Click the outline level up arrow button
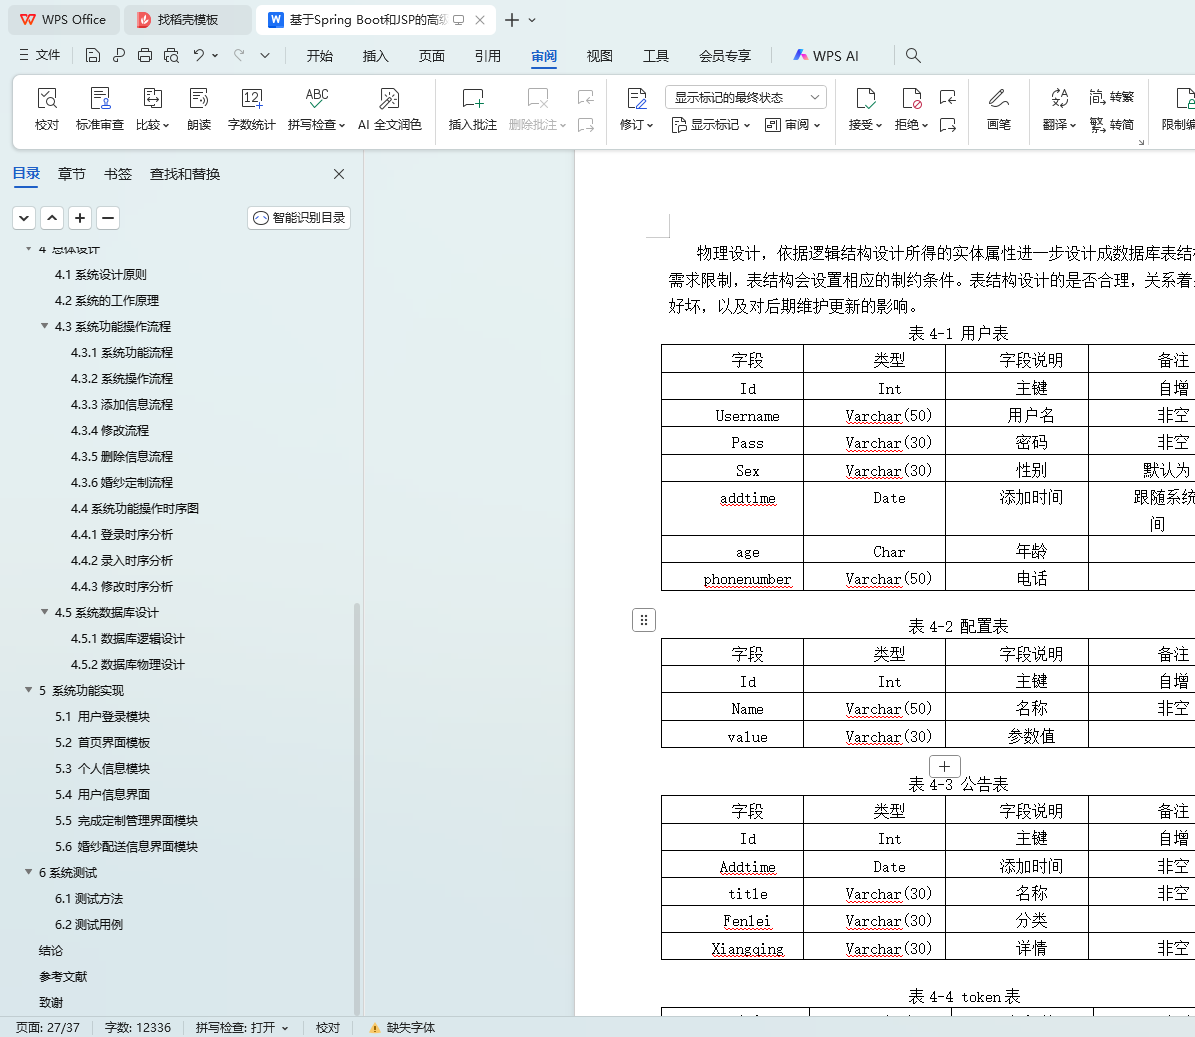Image resolution: width=1195 pixels, height=1037 pixels. [x=52, y=218]
